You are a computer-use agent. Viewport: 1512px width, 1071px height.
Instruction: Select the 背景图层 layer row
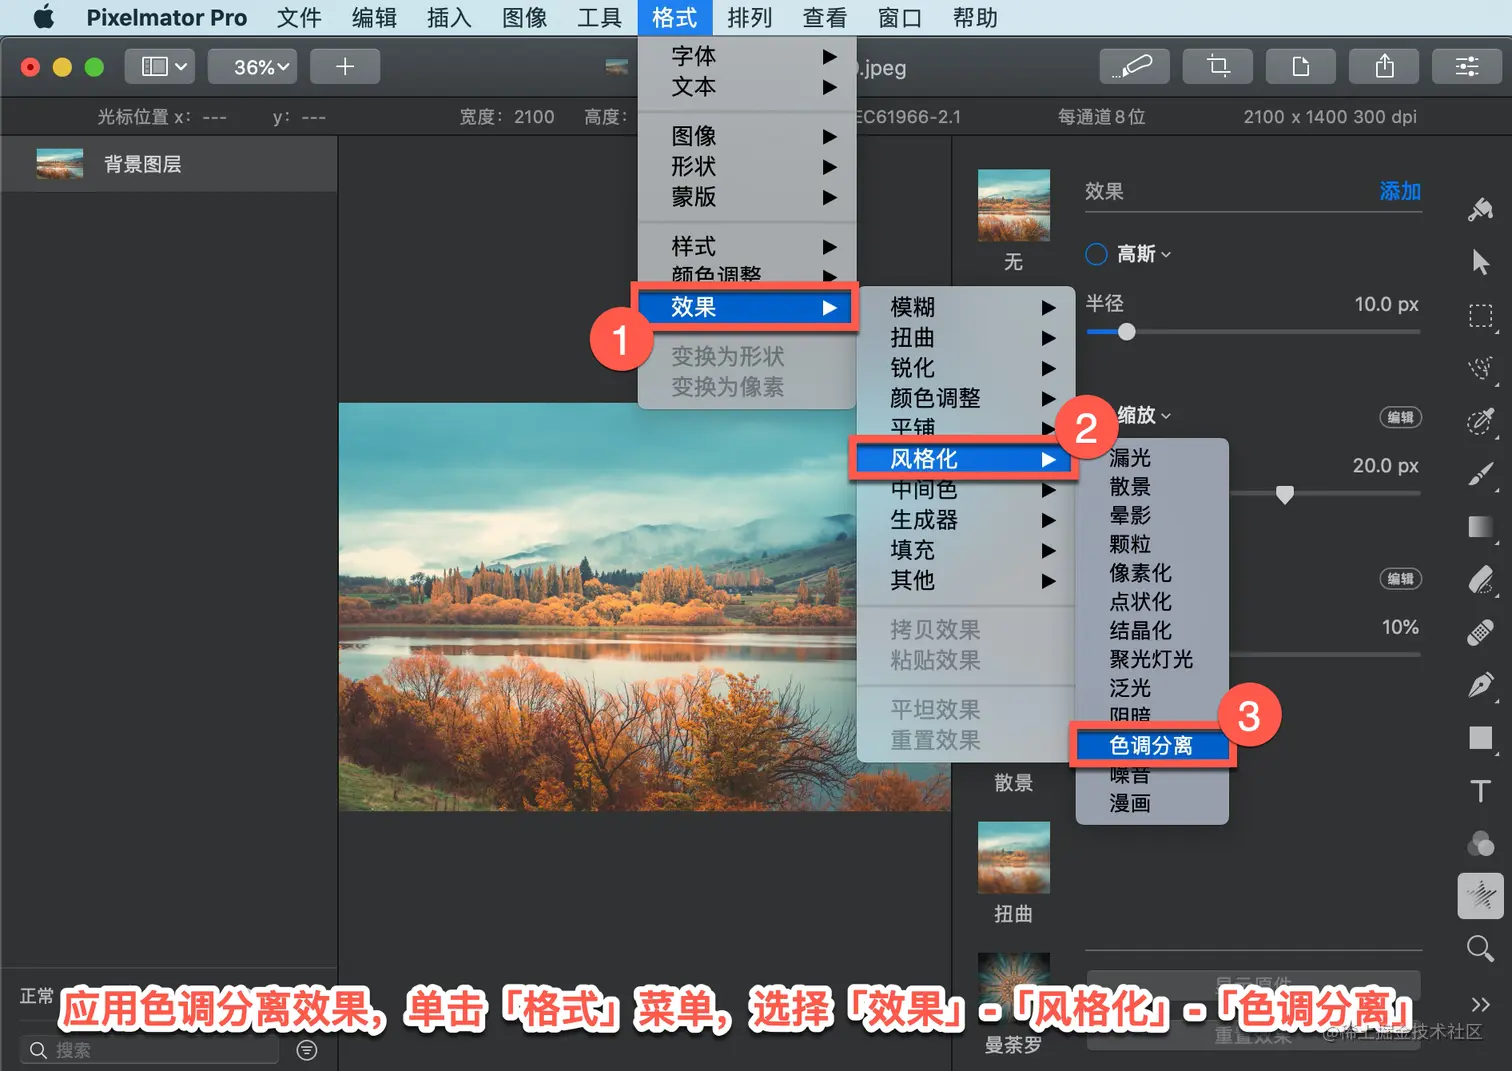(x=169, y=164)
